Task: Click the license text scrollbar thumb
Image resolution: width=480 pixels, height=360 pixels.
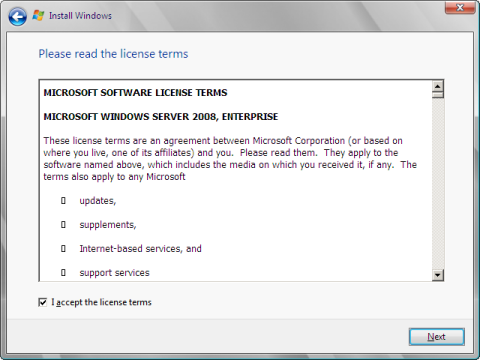Action: click(438, 95)
